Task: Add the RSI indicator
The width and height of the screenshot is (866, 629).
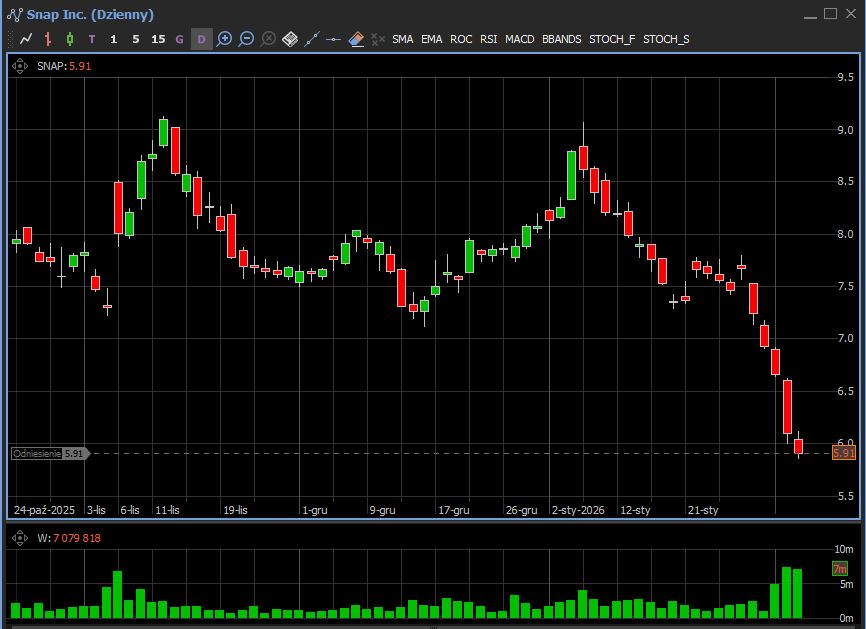Action: click(488, 39)
